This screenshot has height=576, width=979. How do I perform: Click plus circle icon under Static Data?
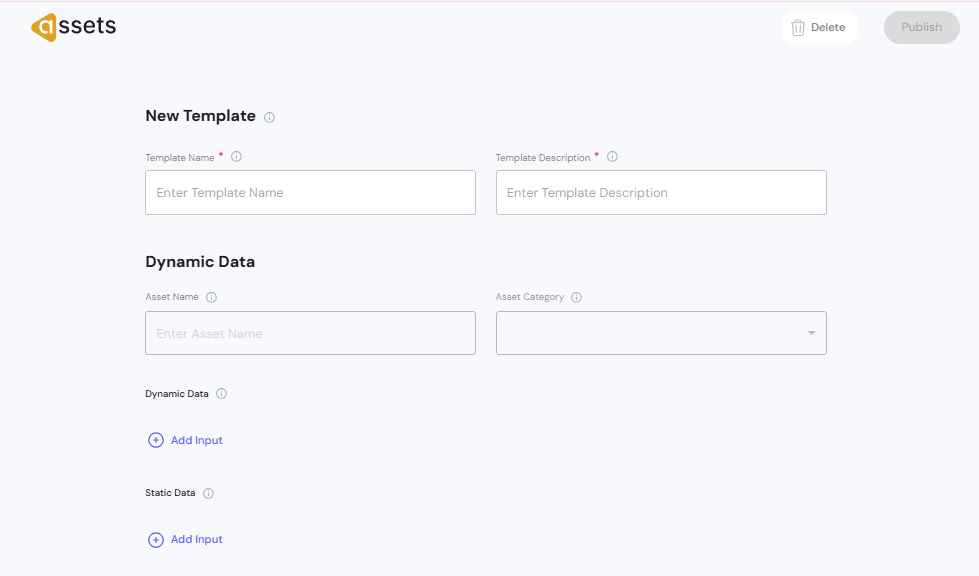tap(156, 540)
